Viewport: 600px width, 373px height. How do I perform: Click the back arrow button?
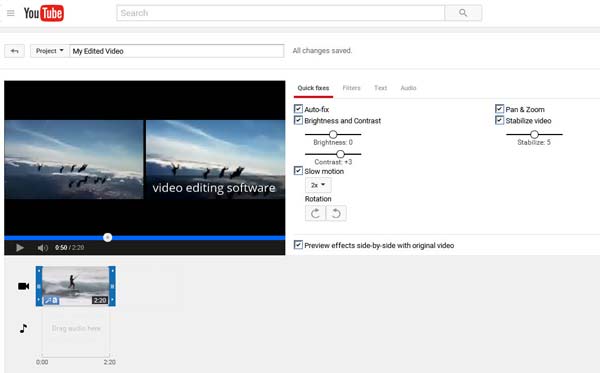(15, 51)
